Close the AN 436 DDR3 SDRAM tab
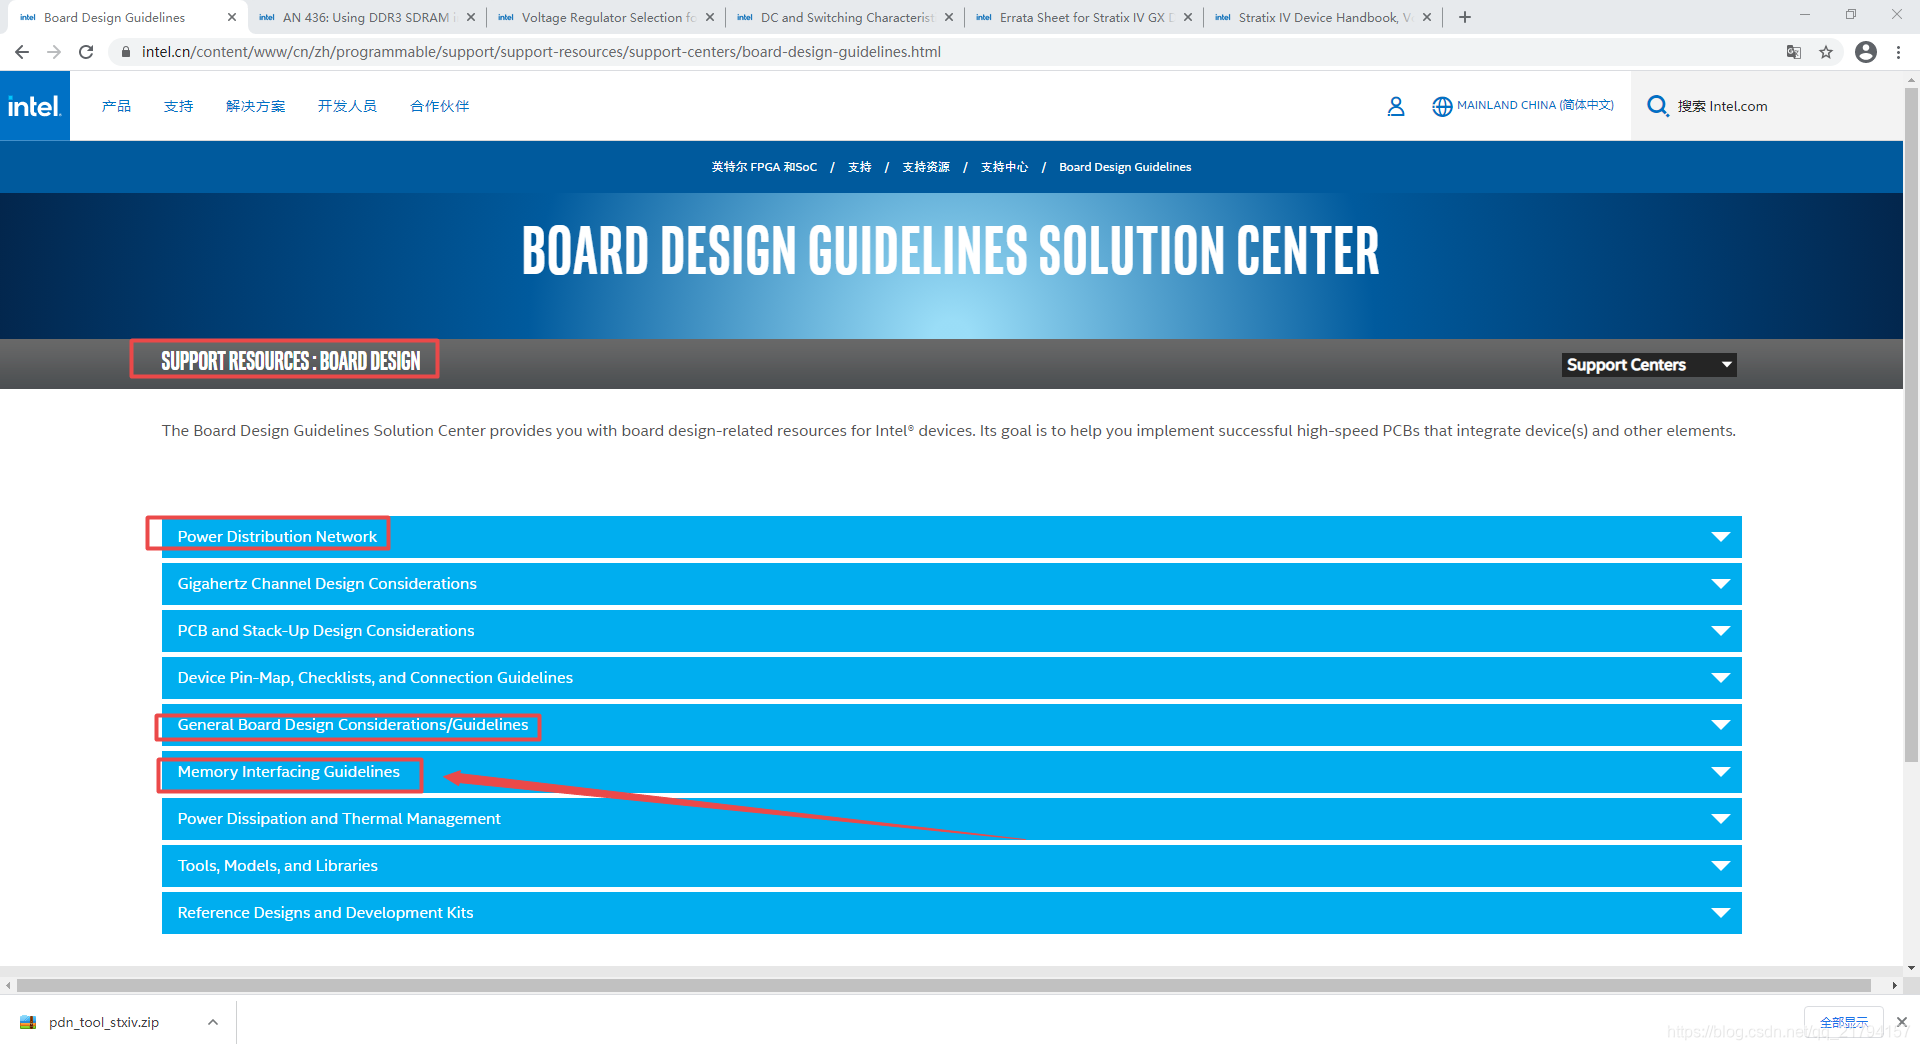Viewport: 1920px width, 1050px height. (x=471, y=17)
